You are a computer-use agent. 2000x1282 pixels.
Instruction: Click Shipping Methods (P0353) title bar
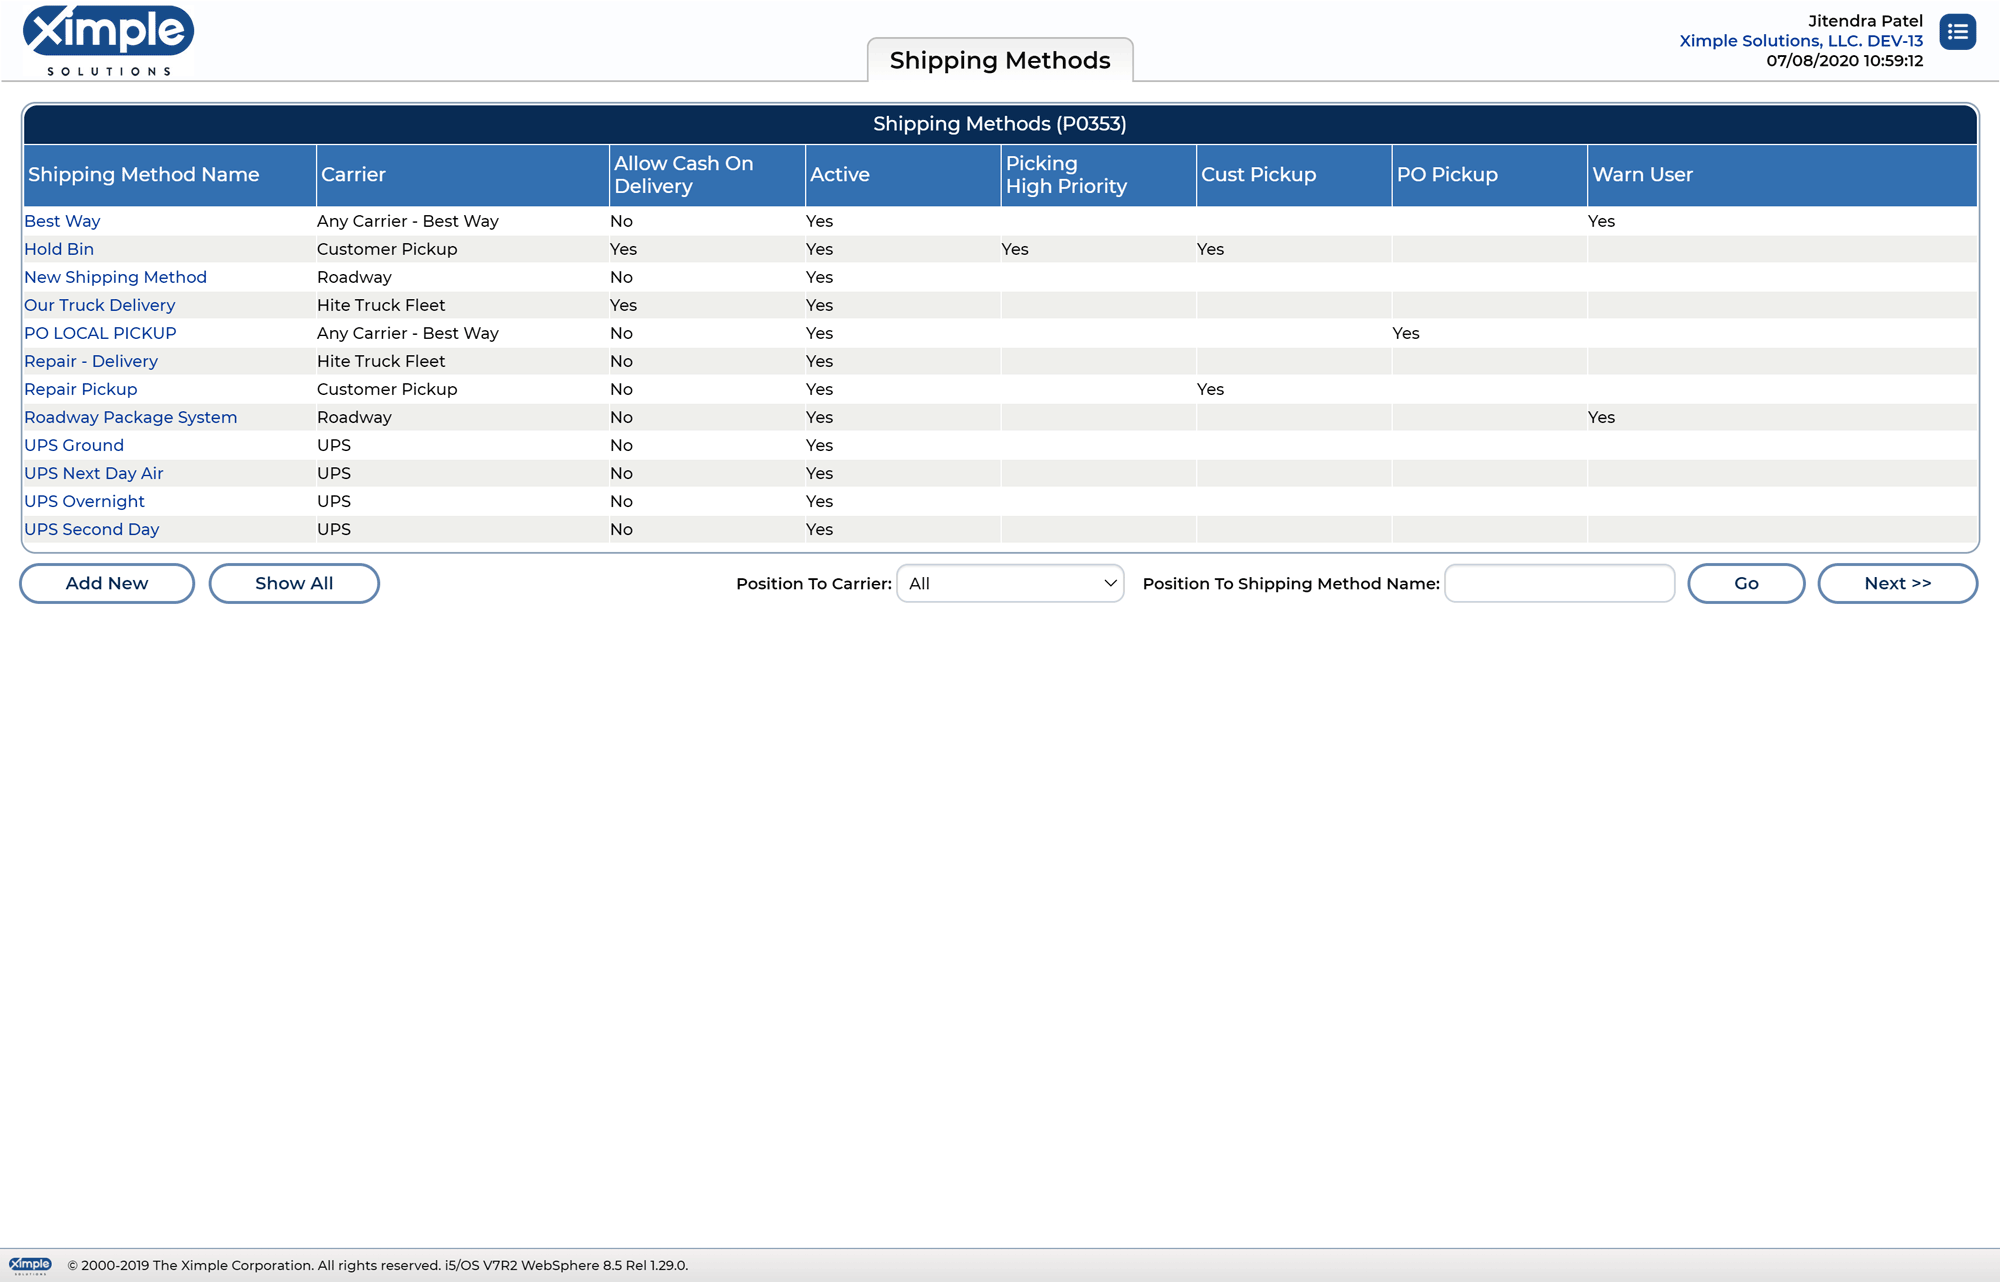pyautogui.click(x=1000, y=124)
